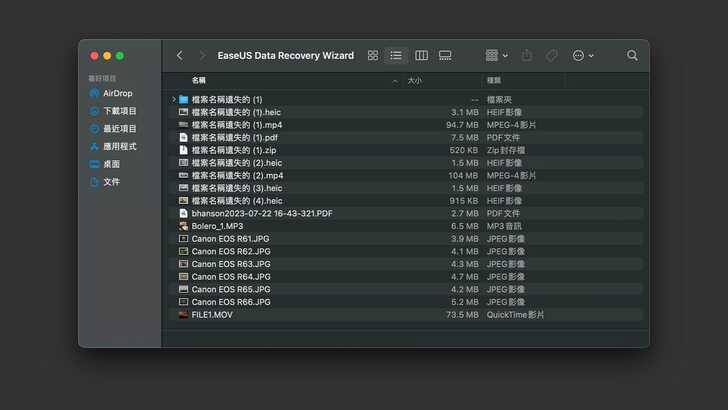Select the Bolero_1.MP3 file
The height and width of the screenshot is (410, 728).
pos(217,226)
